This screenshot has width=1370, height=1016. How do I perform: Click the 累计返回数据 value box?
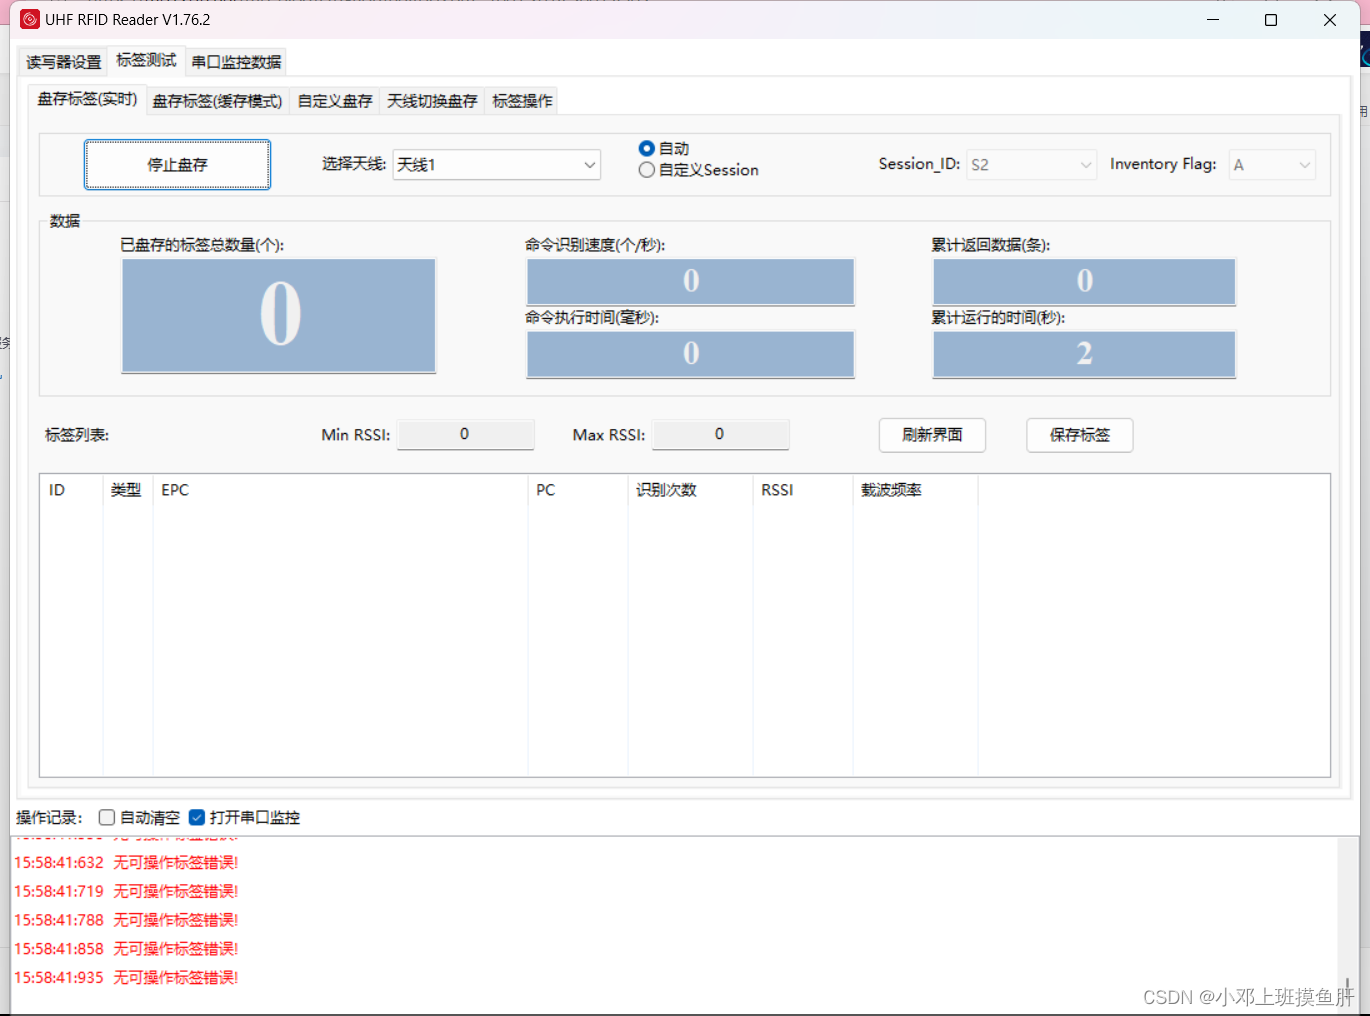click(x=1084, y=282)
